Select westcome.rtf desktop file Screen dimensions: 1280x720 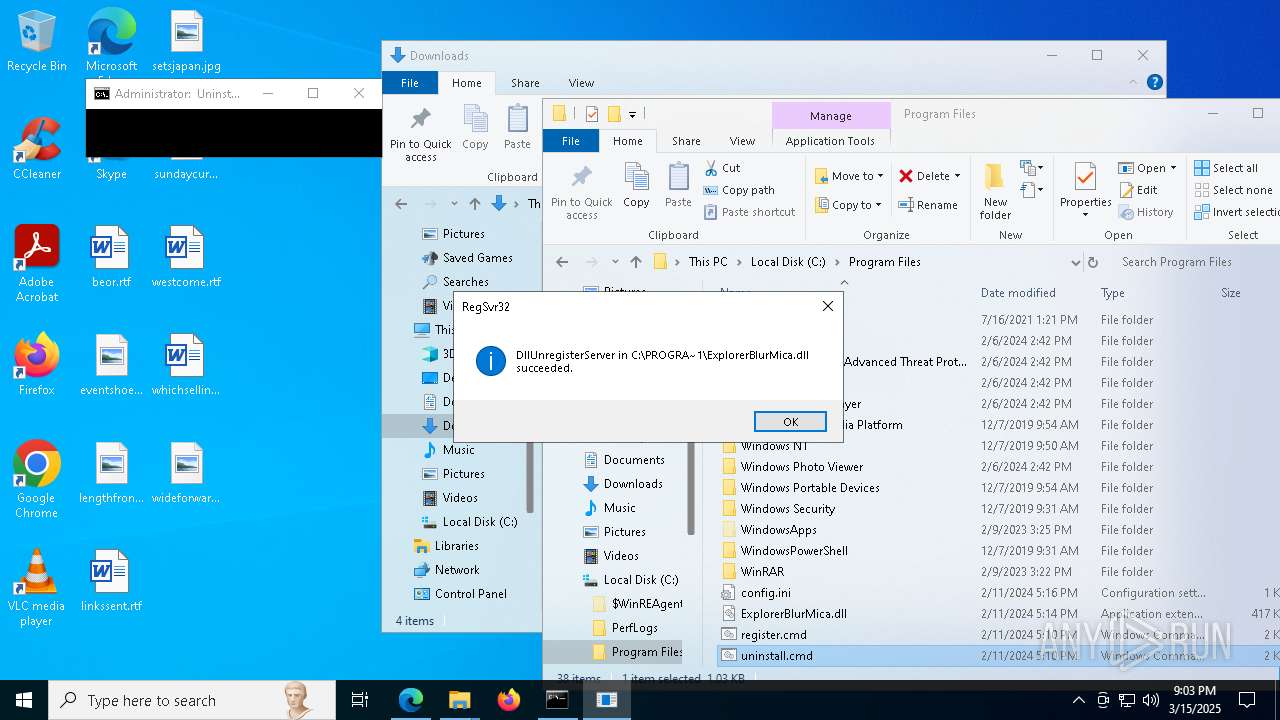coord(187,257)
